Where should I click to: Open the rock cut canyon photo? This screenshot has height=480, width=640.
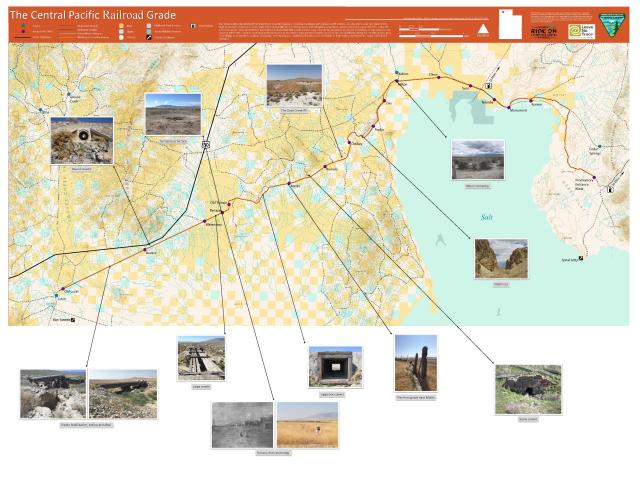(501, 259)
